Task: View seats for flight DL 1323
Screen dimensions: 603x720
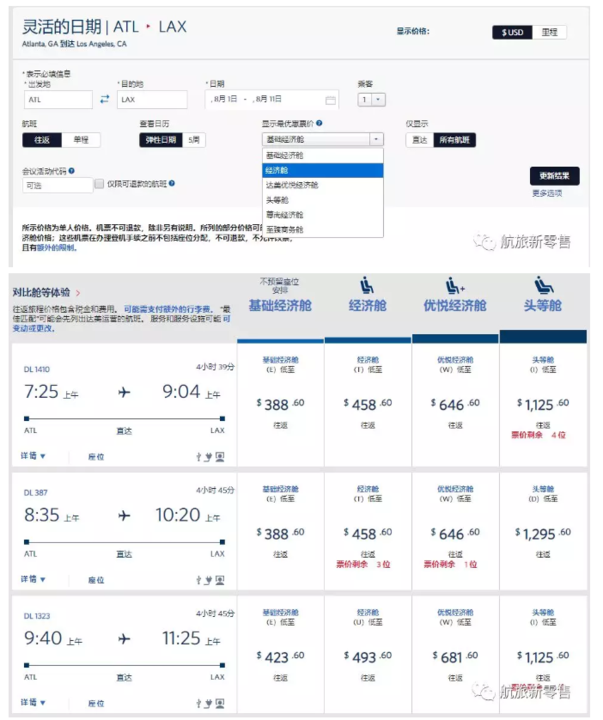Action: pyautogui.click(x=96, y=703)
